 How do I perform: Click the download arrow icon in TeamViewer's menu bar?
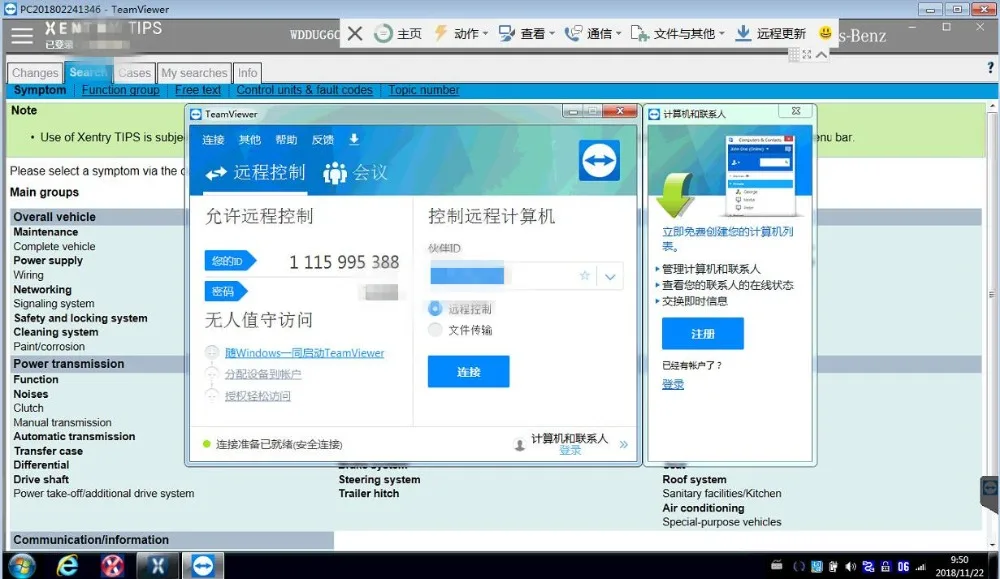click(x=354, y=139)
